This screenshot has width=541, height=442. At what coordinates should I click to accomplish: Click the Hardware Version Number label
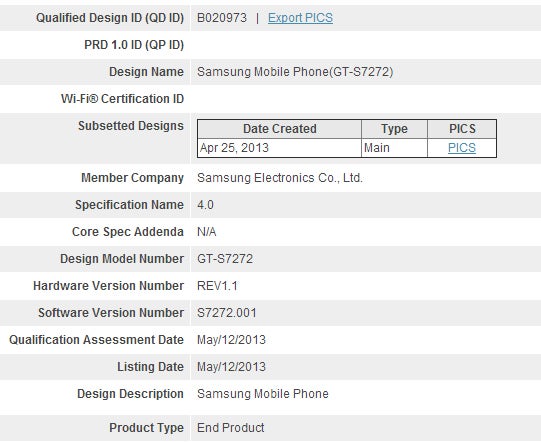tap(108, 286)
